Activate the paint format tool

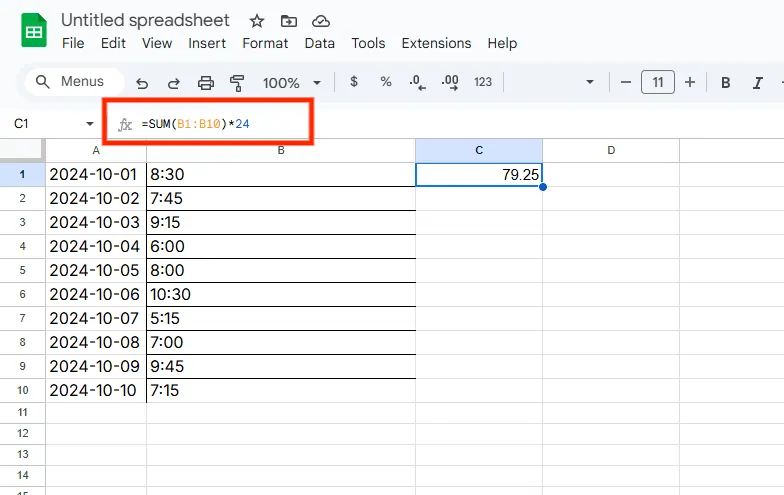coord(237,83)
